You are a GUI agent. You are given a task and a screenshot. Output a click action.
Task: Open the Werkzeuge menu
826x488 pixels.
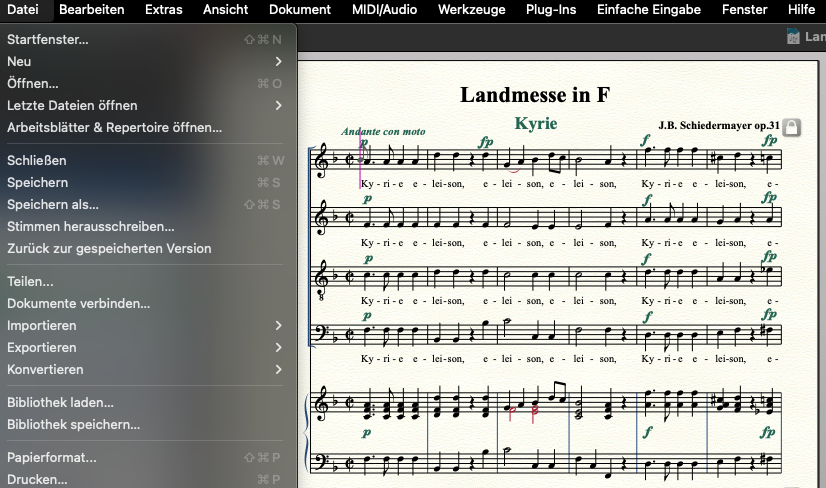471,9
